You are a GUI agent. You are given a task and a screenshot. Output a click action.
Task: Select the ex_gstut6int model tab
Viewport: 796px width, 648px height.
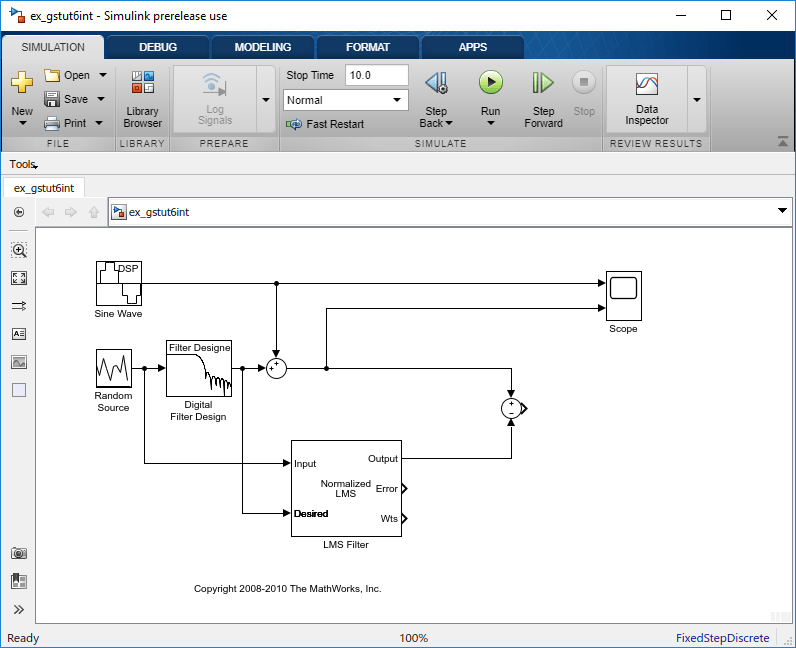pos(44,188)
